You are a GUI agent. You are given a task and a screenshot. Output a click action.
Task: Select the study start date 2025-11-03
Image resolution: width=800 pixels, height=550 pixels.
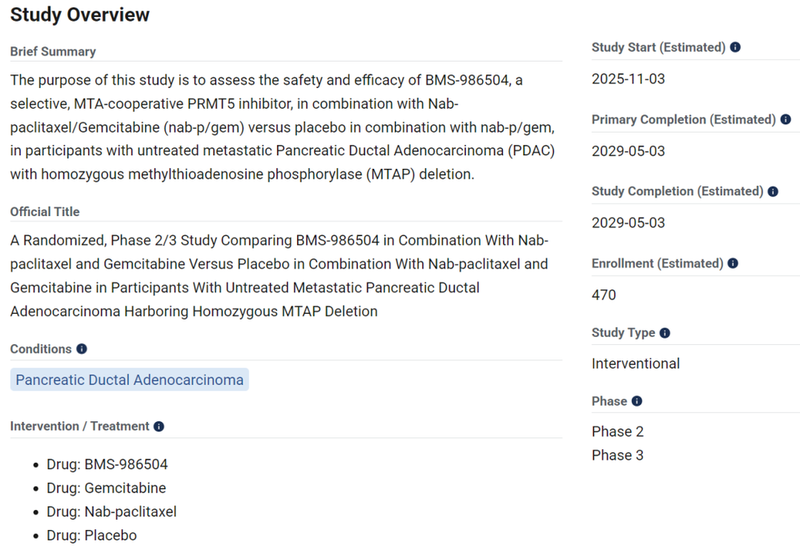(x=628, y=79)
